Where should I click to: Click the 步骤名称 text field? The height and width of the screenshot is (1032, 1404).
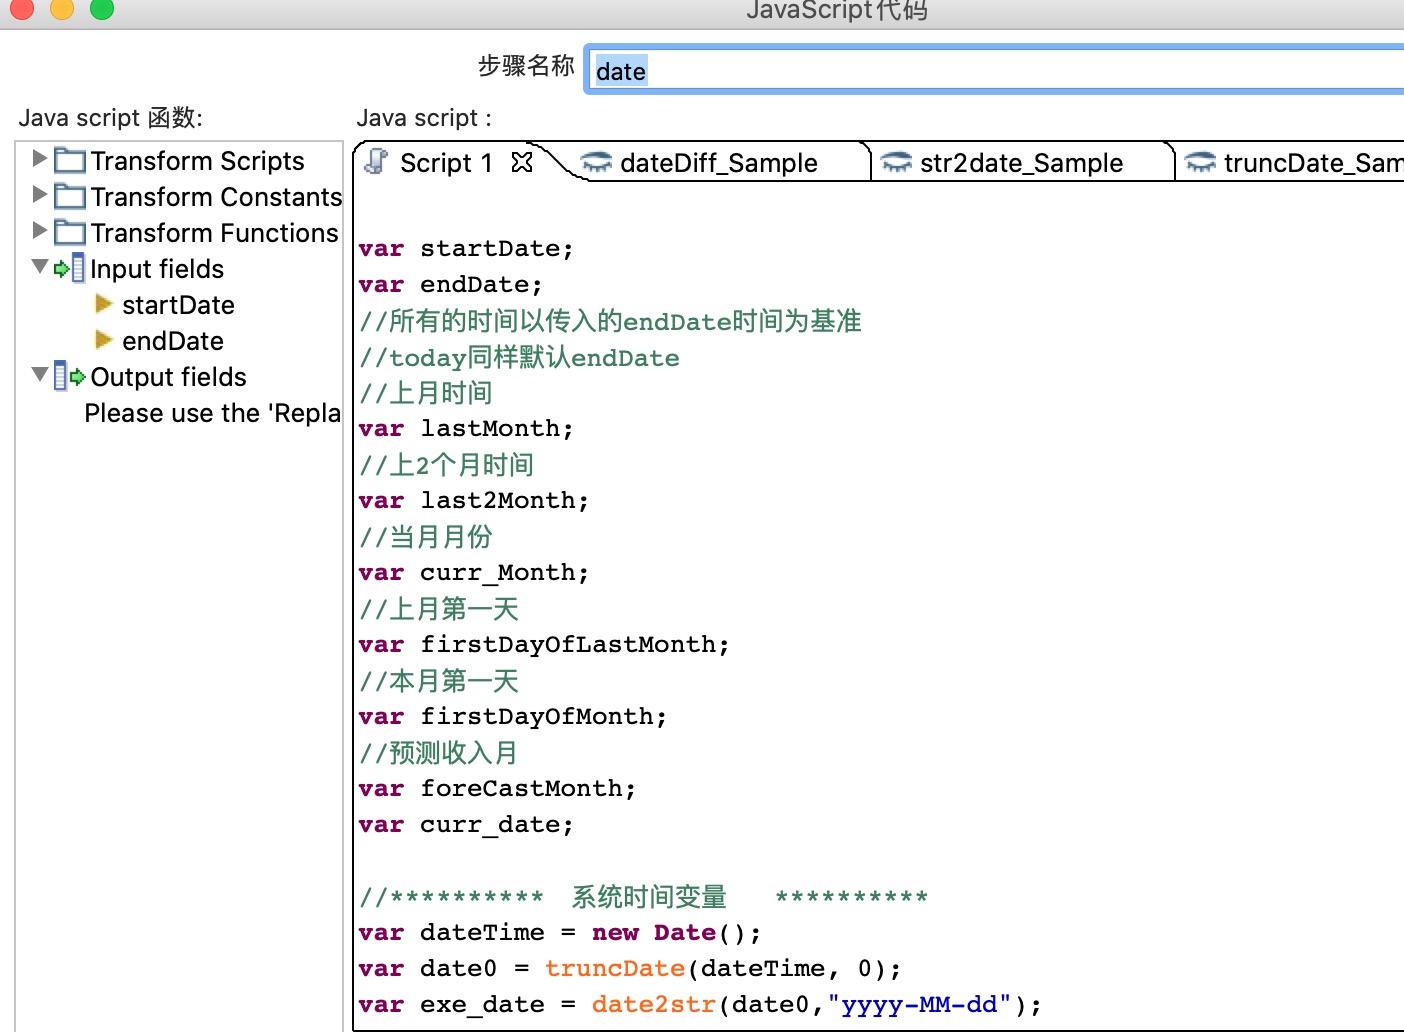click(x=800, y=70)
